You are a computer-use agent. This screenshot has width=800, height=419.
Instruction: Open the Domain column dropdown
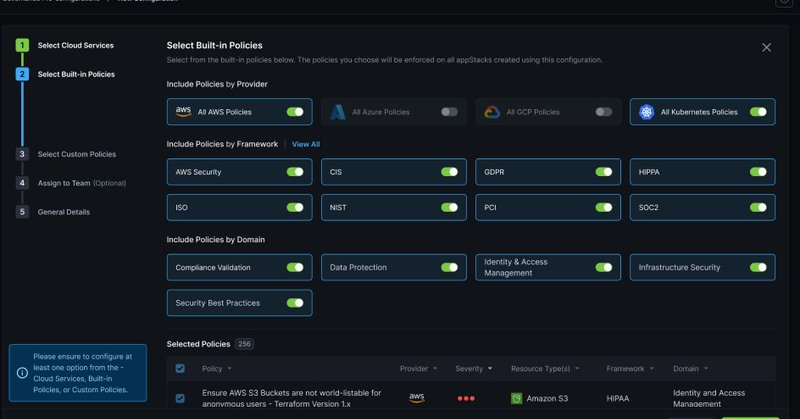[706, 368]
